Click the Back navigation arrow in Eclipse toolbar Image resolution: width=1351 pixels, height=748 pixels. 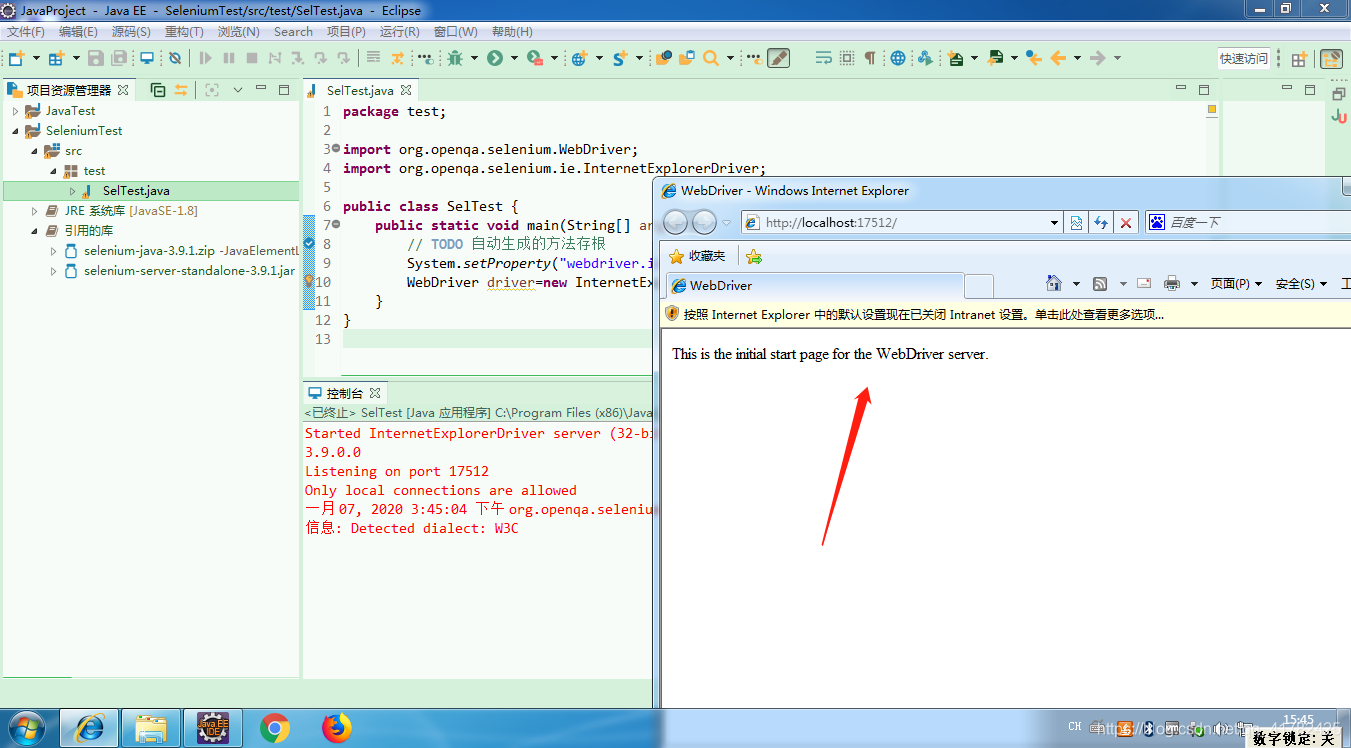click(x=1058, y=58)
